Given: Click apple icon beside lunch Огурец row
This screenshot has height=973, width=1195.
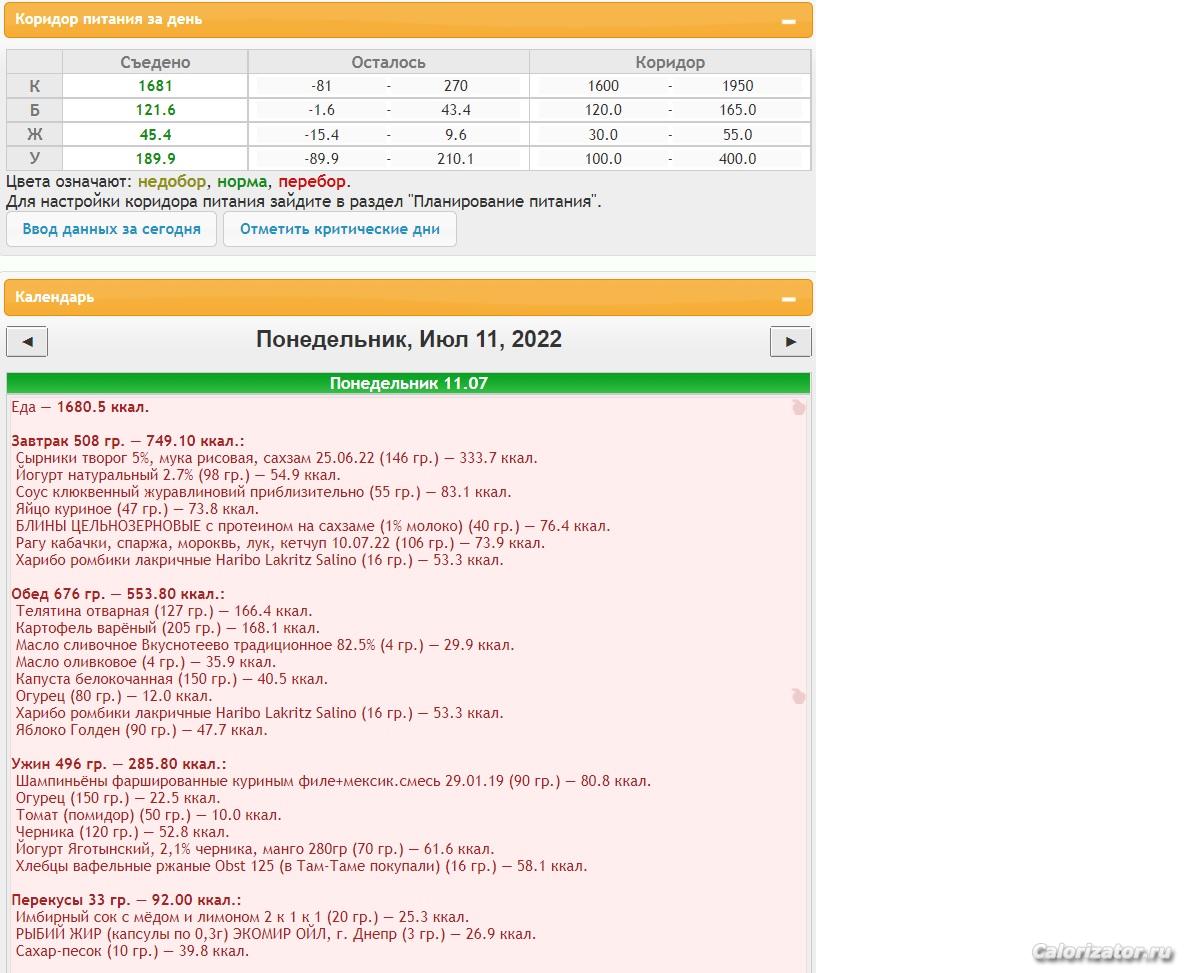Looking at the screenshot, I should point(798,696).
